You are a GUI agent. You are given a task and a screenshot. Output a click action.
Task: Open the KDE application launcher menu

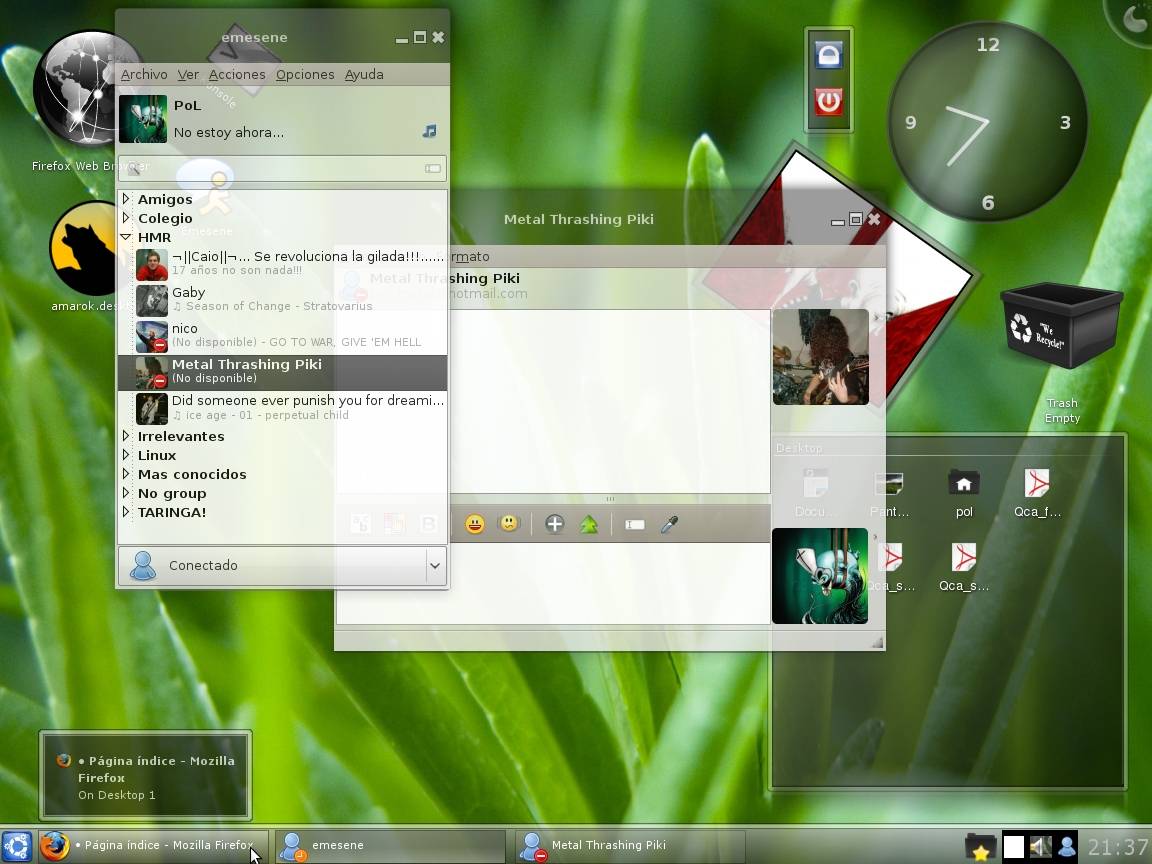[x=17, y=846]
